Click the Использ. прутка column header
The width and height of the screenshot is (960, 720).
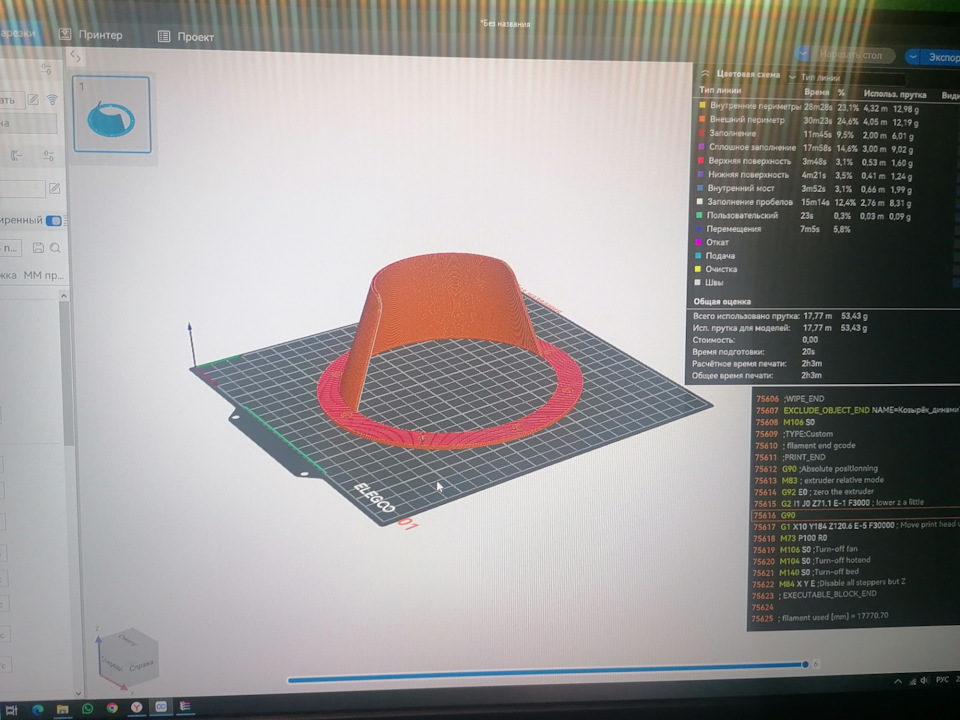click(894, 94)
